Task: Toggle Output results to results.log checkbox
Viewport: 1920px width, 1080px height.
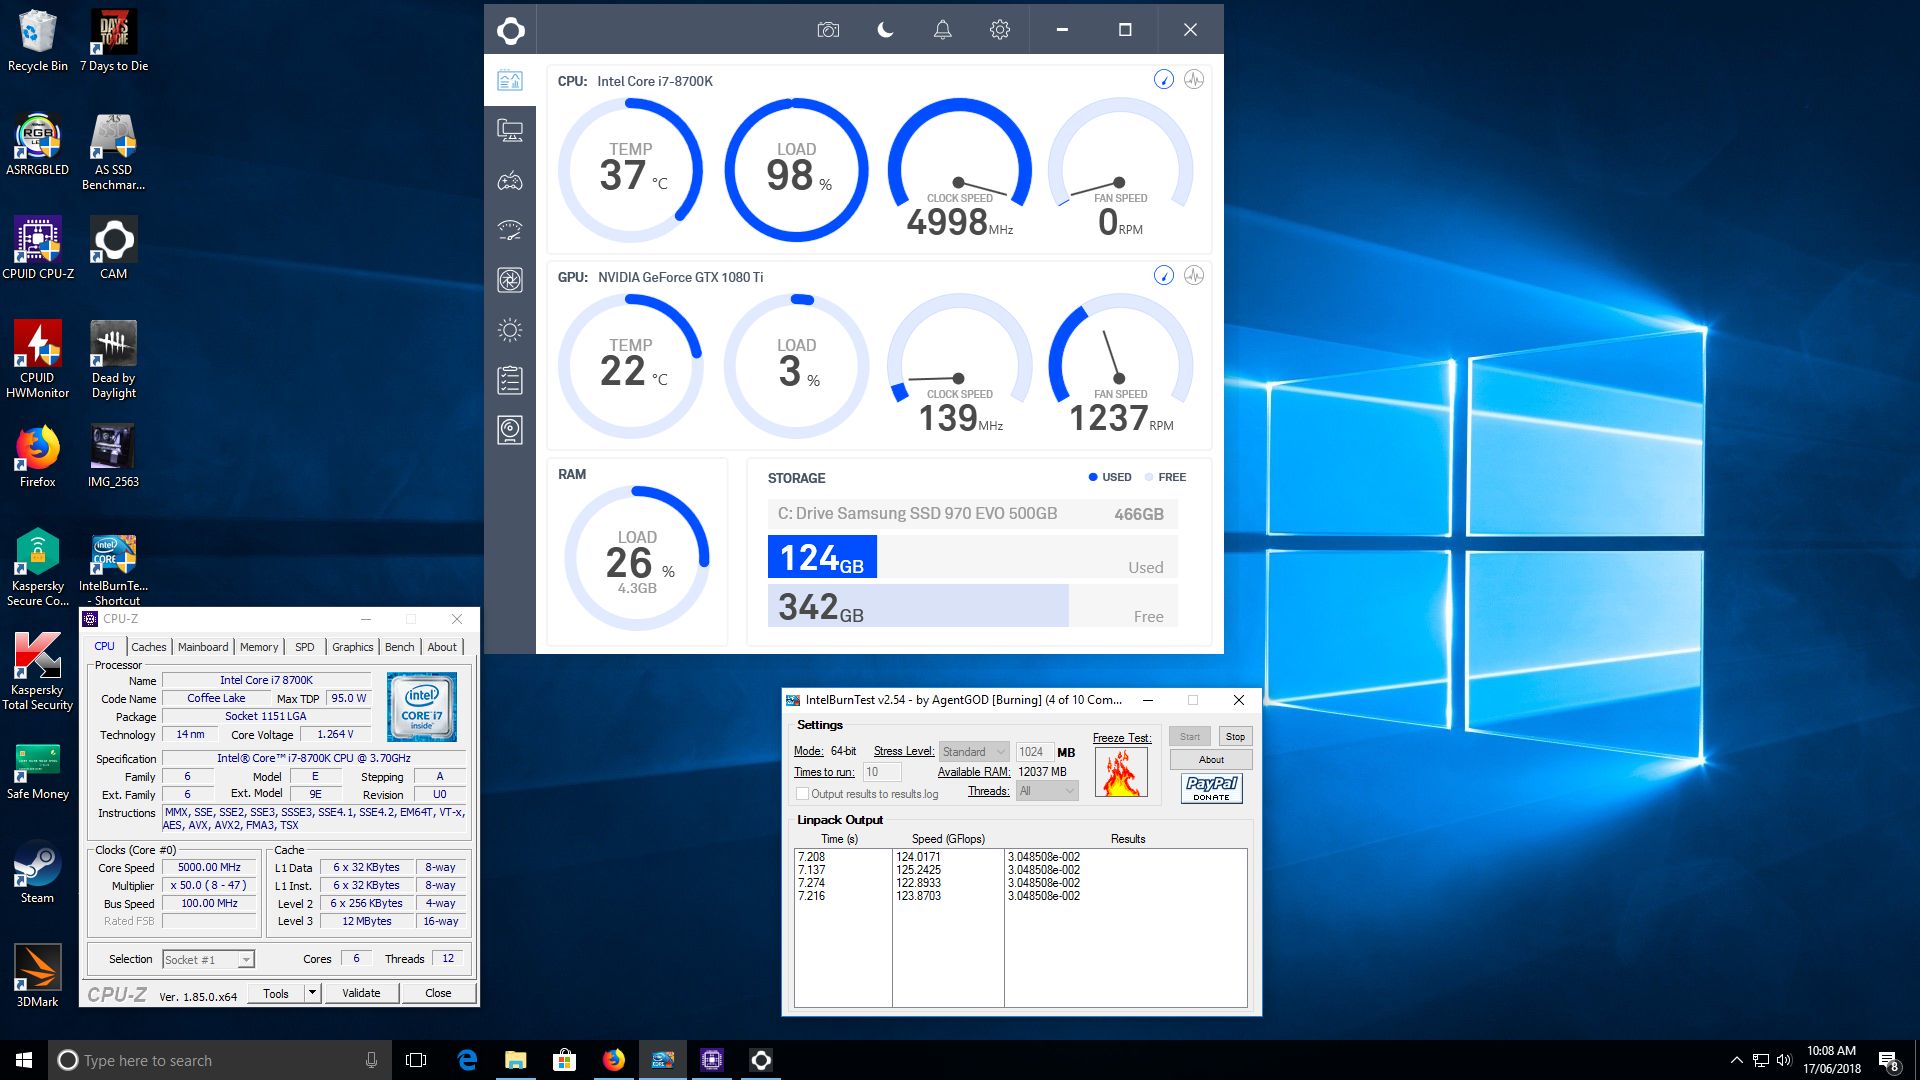Action: coord(802,794)
